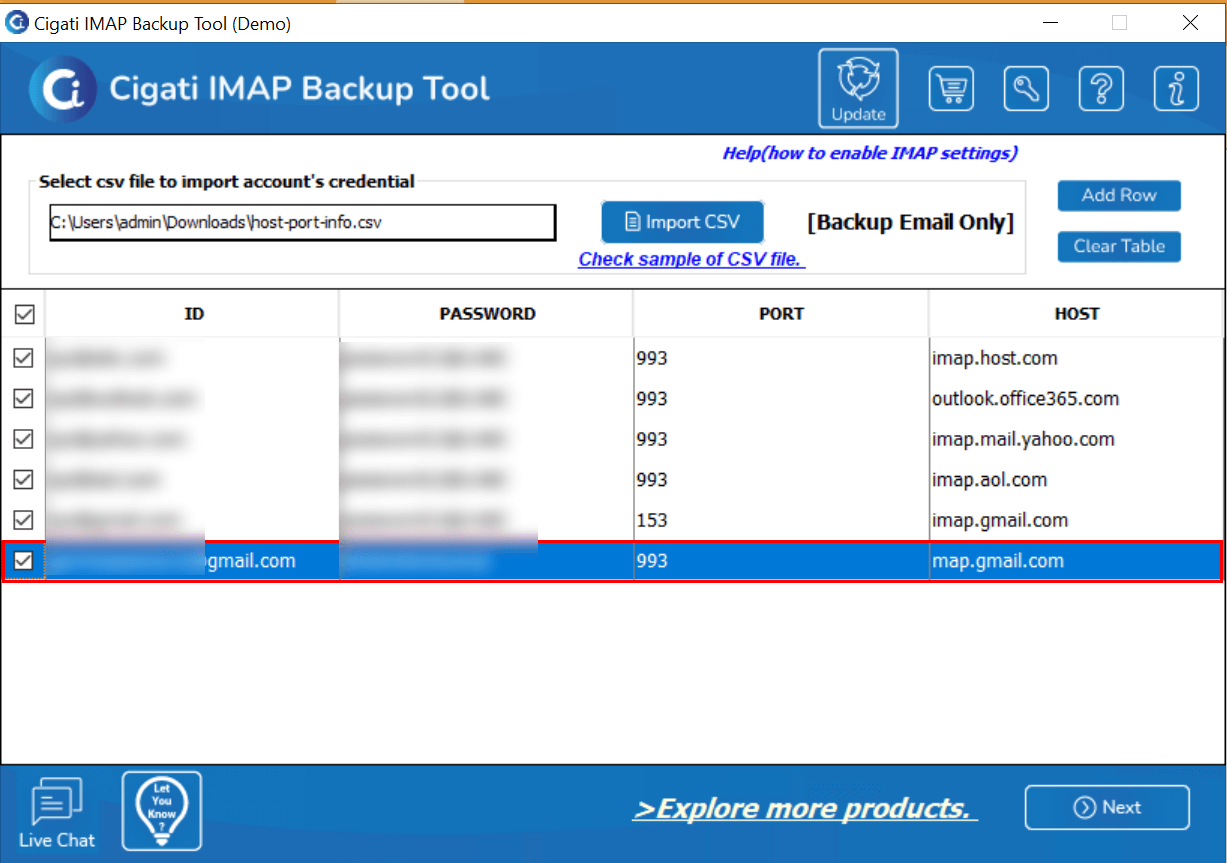
Task: Click the port 993 cell in imap.aol.com row
Action: point(781,480)
